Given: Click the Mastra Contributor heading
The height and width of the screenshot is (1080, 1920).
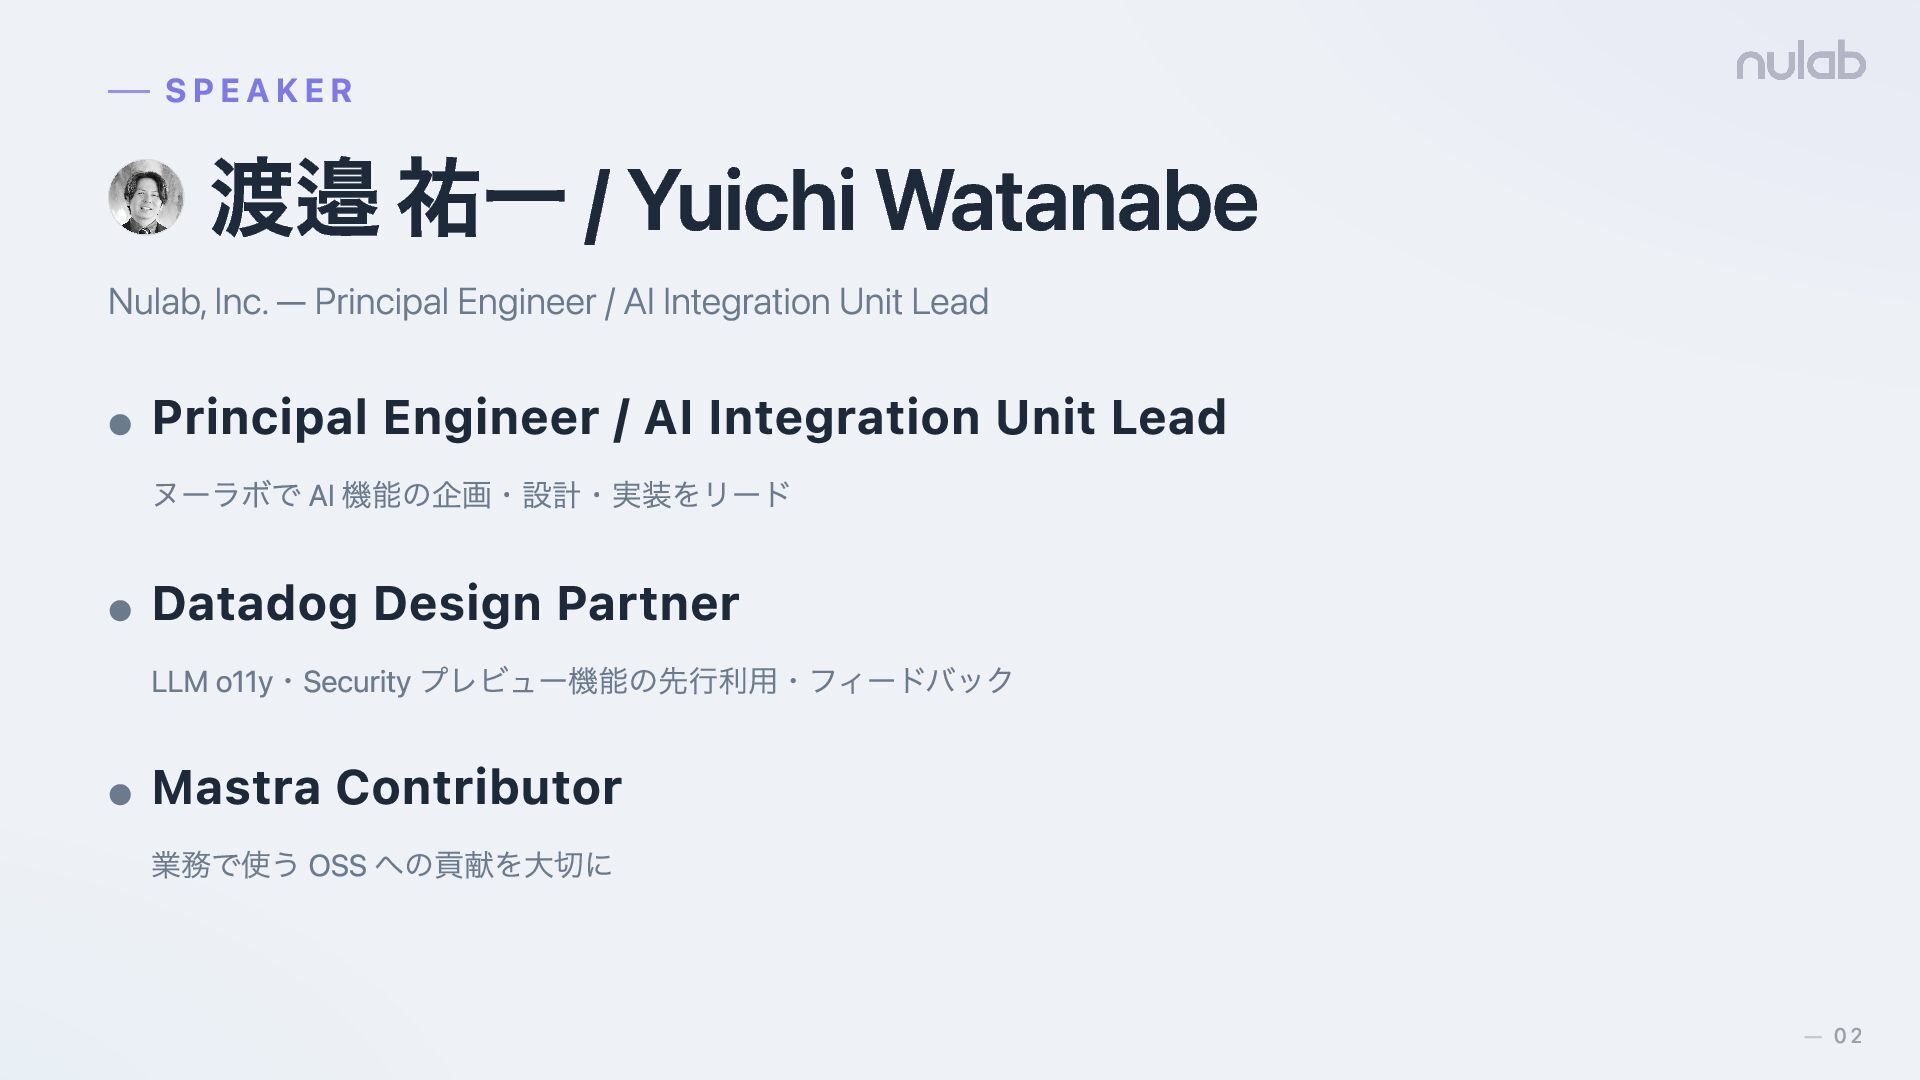Looking at the screenshot, I should [387, 788].
